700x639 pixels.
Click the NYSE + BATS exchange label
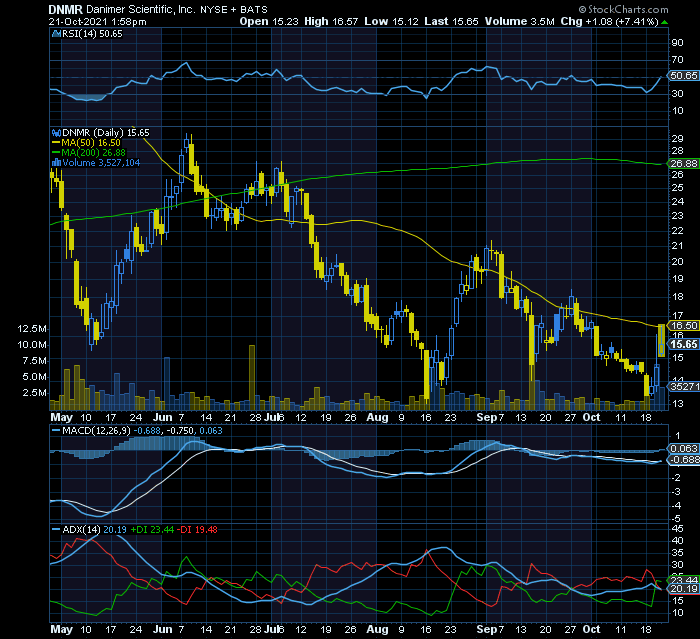pyautogui.click(x=233, y=9)
